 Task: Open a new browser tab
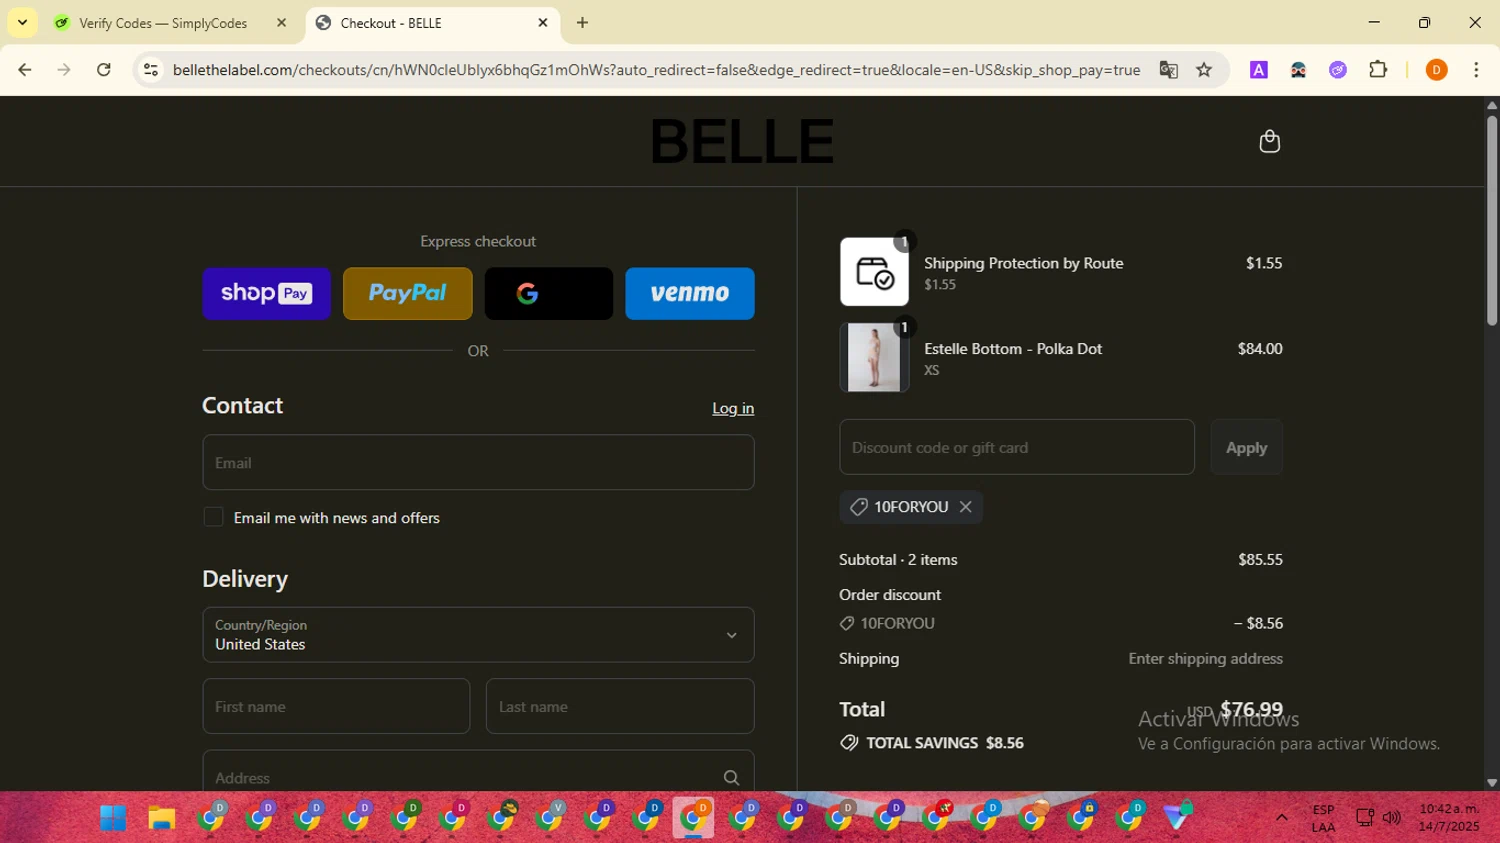582,22
